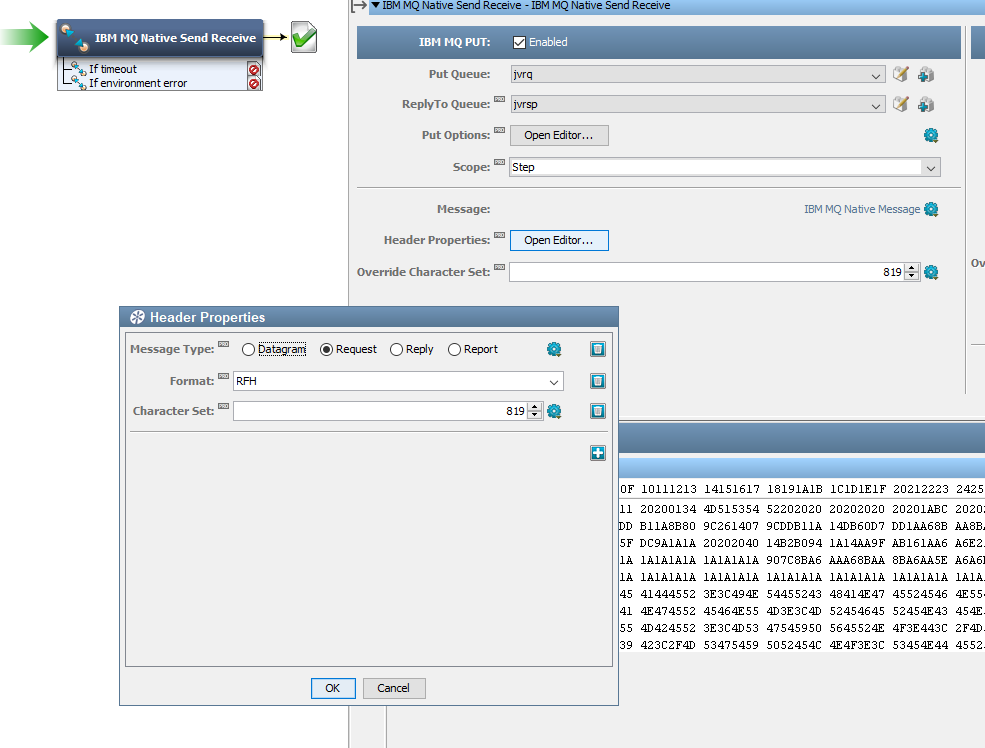Open the Put Queue dropdown
Viewport: 985px width, 748px height.
coord(876,75)
